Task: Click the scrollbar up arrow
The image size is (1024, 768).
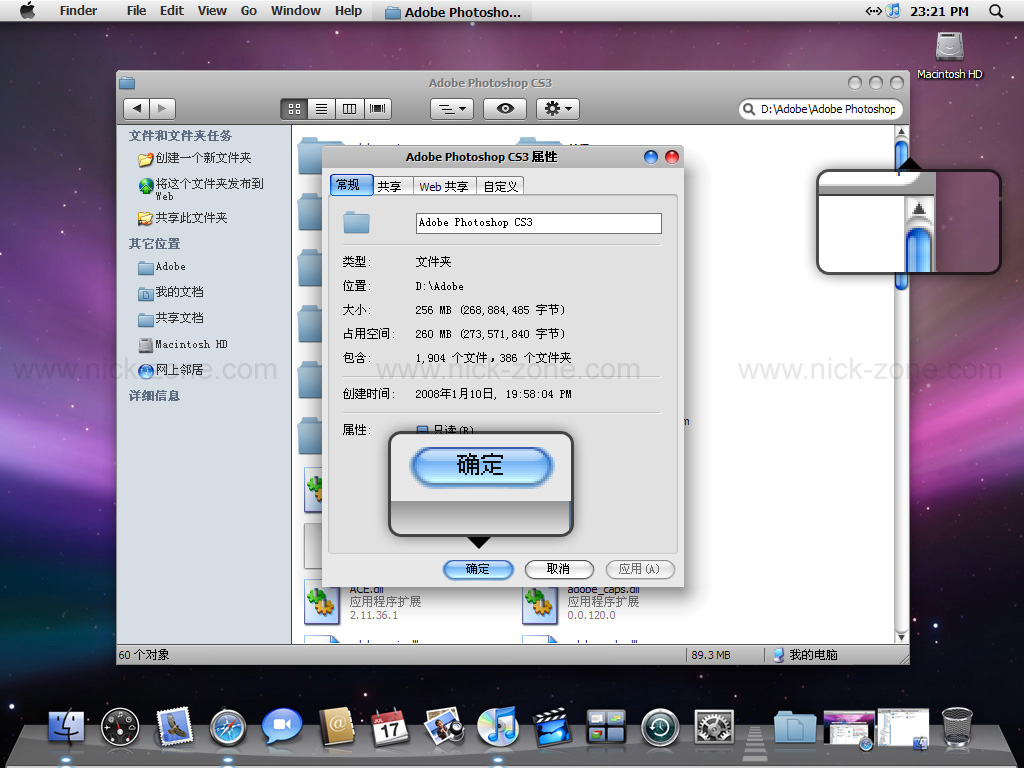Action: pos(901,132)
